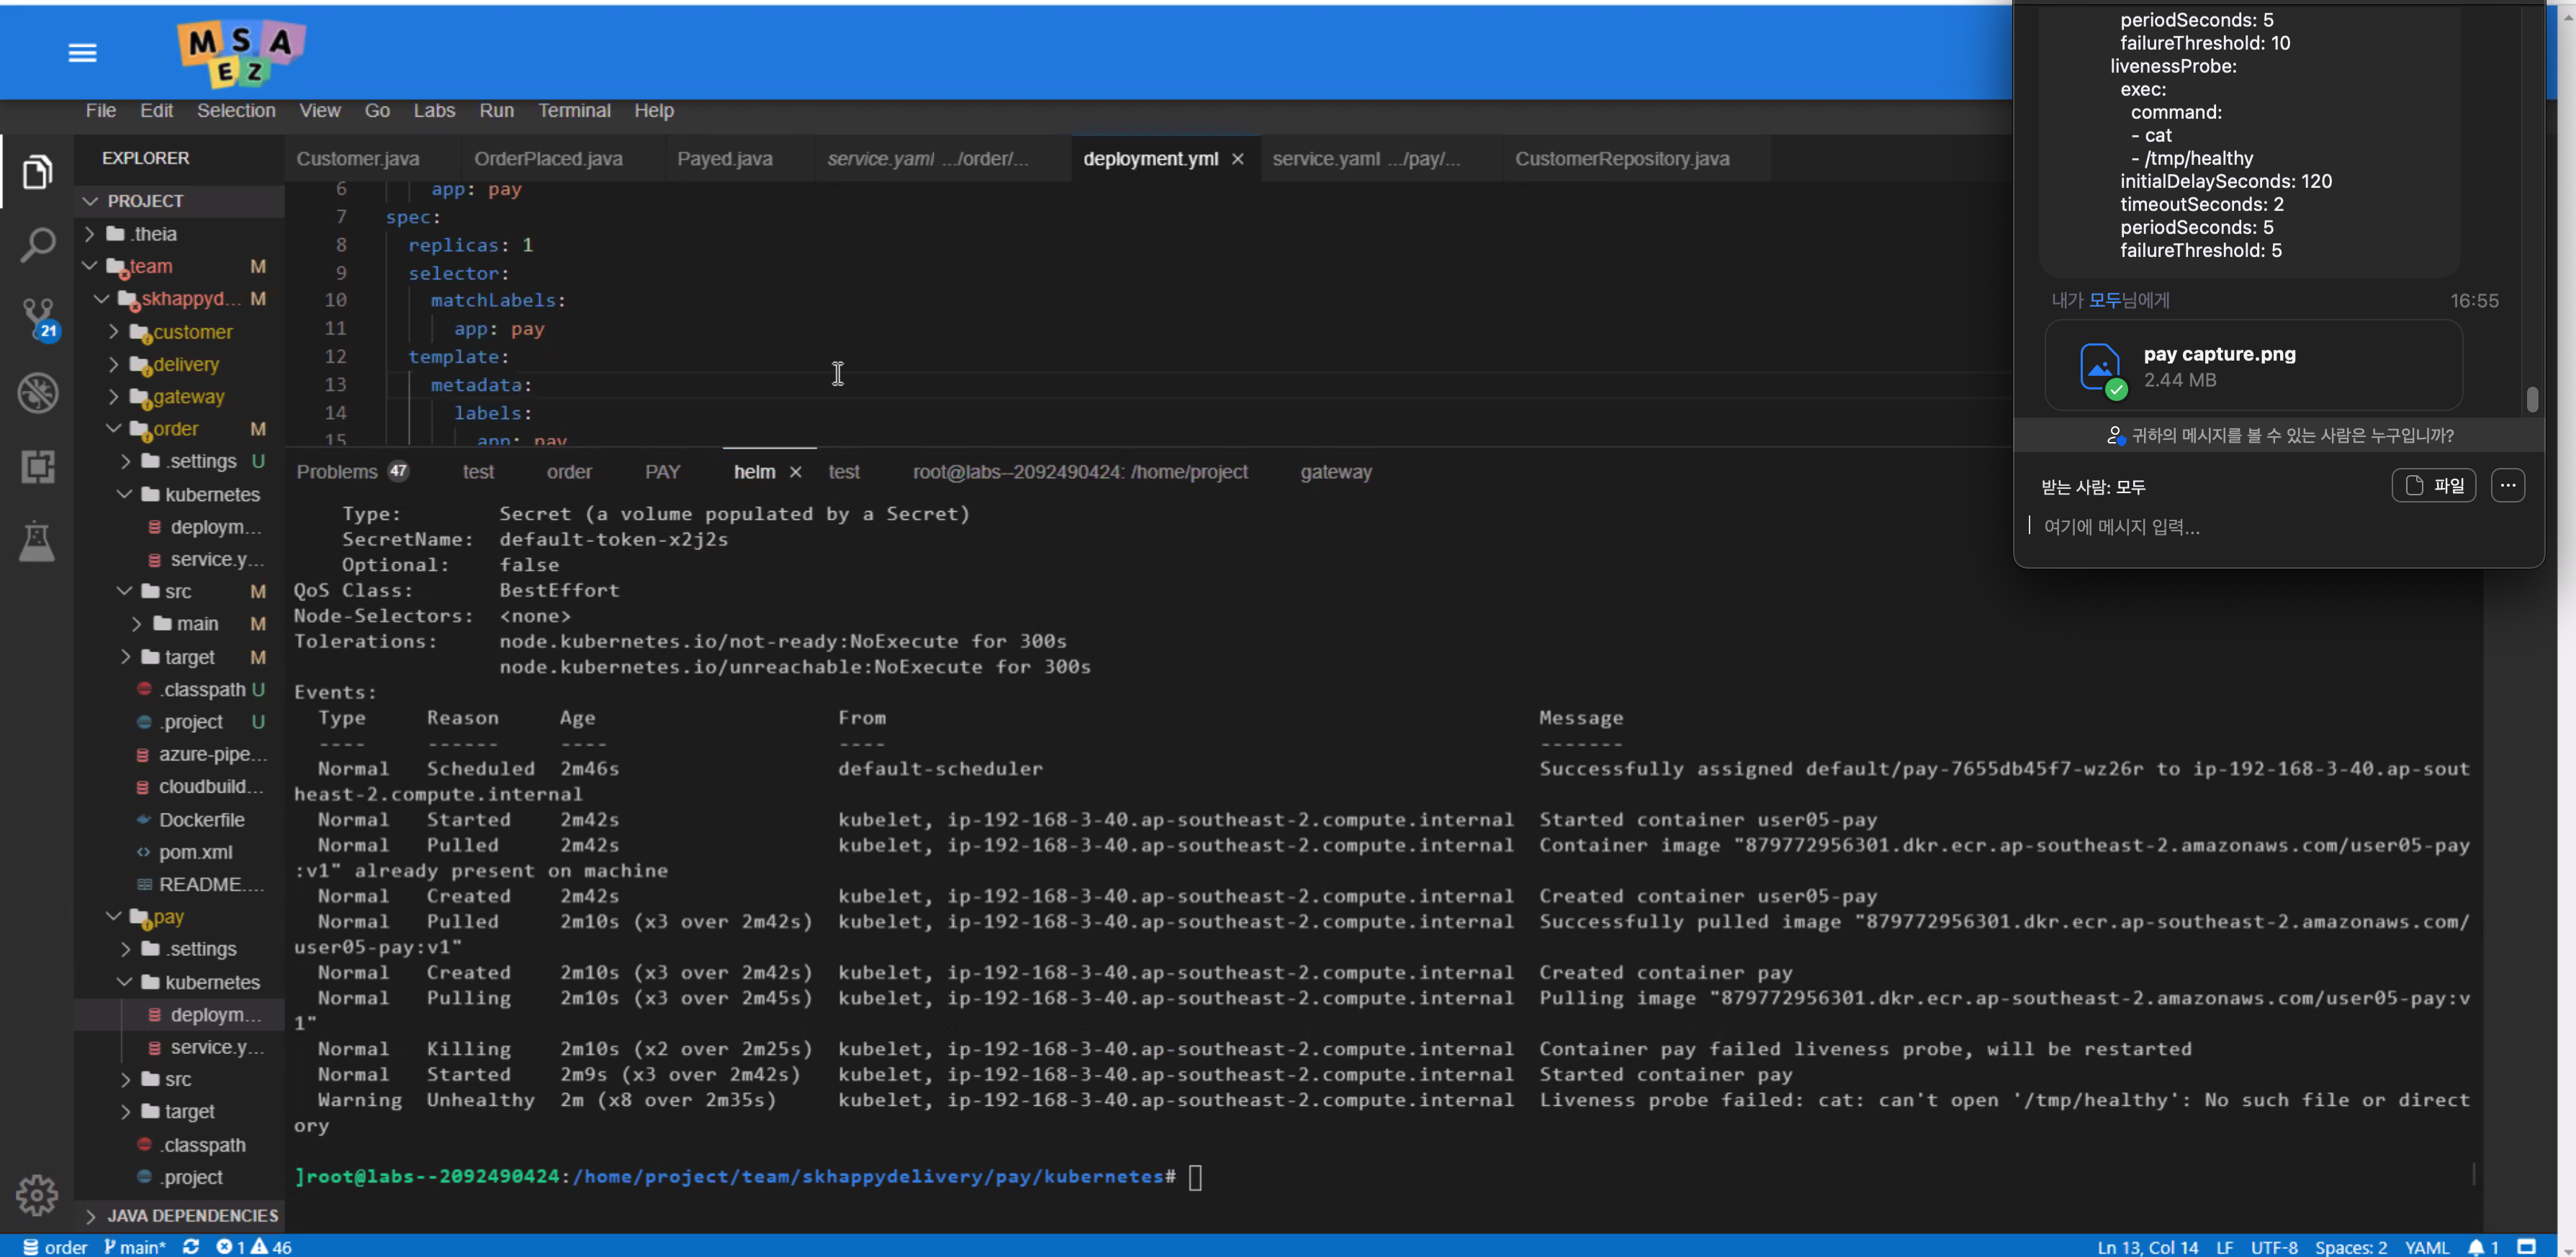This screenshot has width=2576, height=1257.
Task: Select the debug icon in the activity bar
Action: [38, 392]
